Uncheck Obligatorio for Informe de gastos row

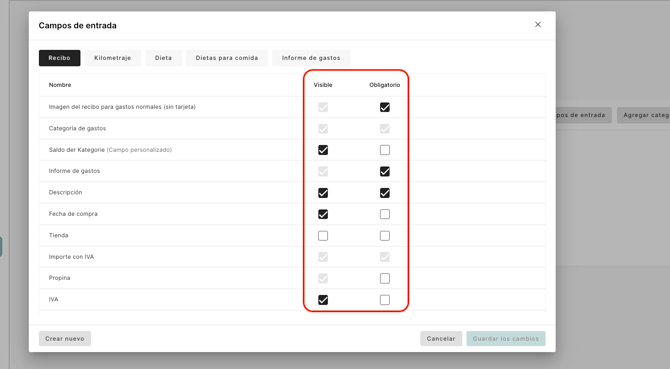coord(385,171)
